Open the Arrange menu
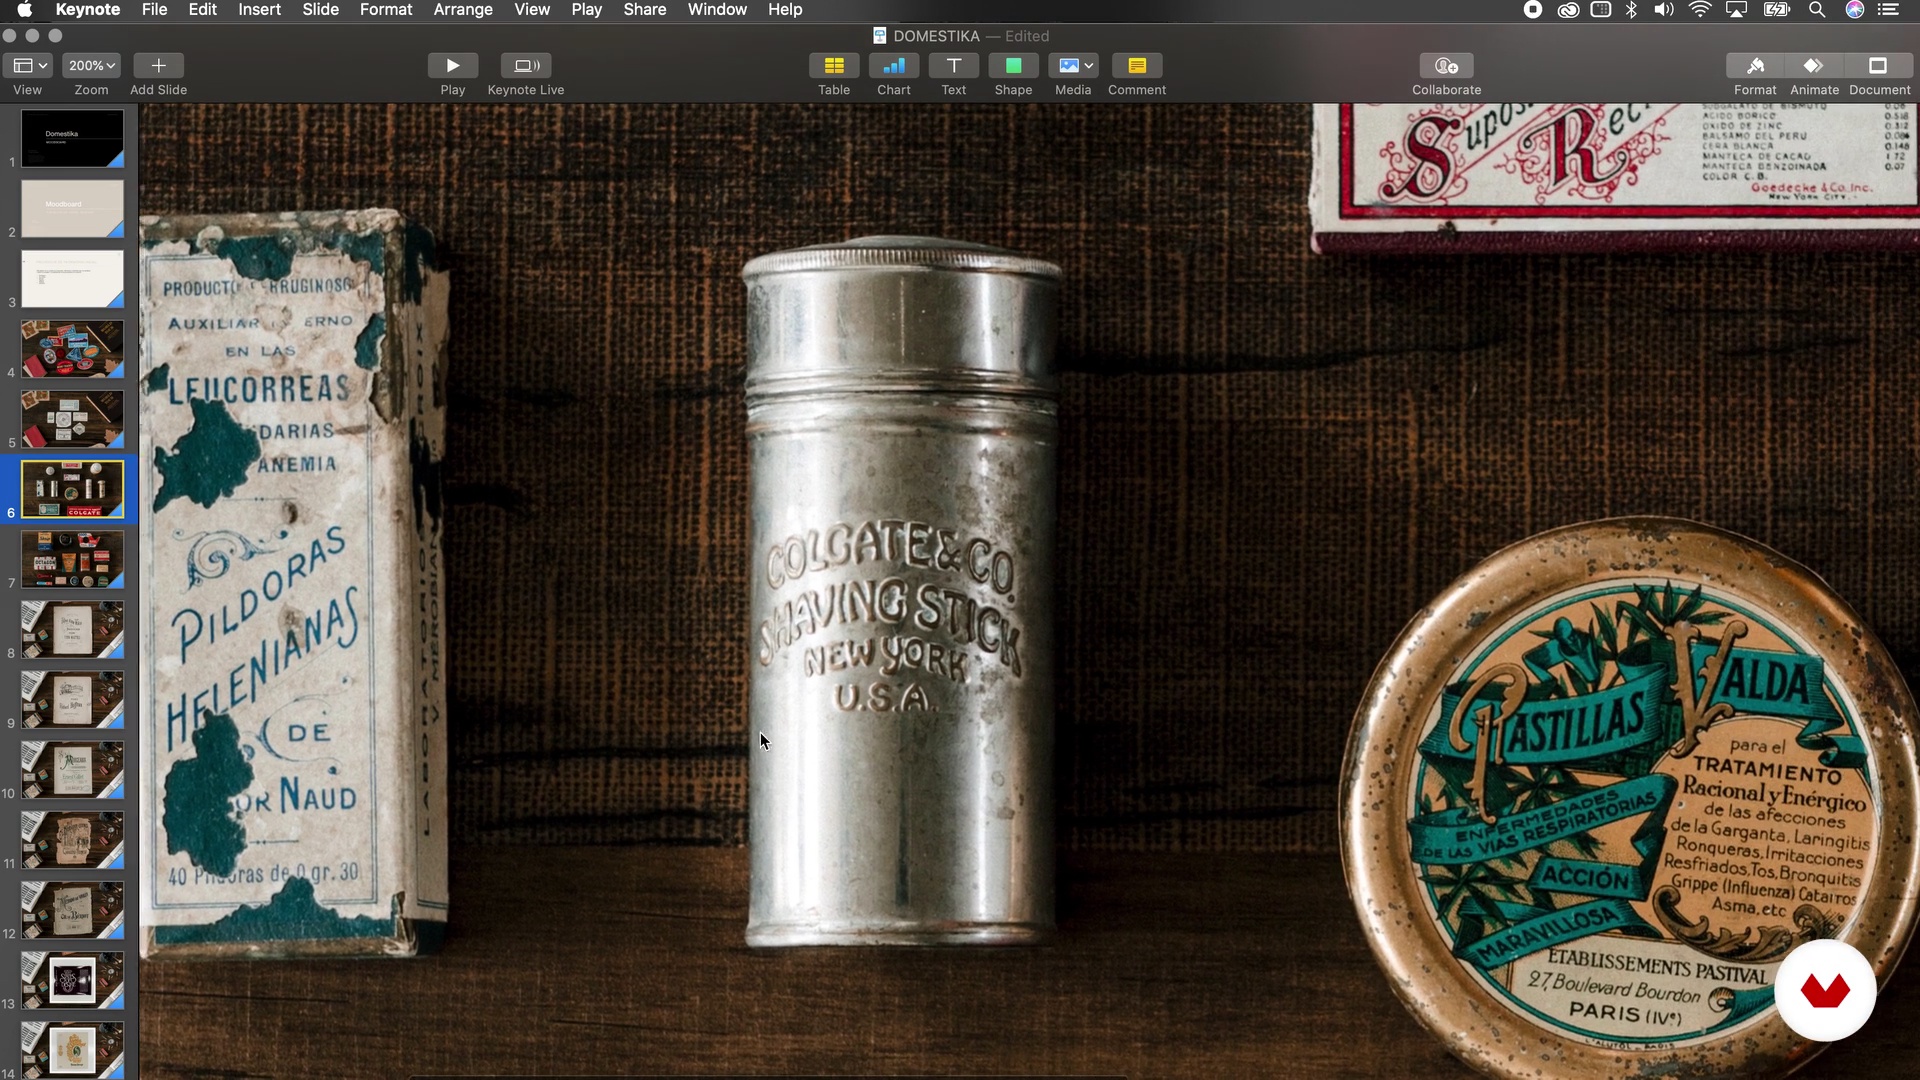Viewport: 1920px width, 1080px height. pyautogui.click(x=463, y=10)
